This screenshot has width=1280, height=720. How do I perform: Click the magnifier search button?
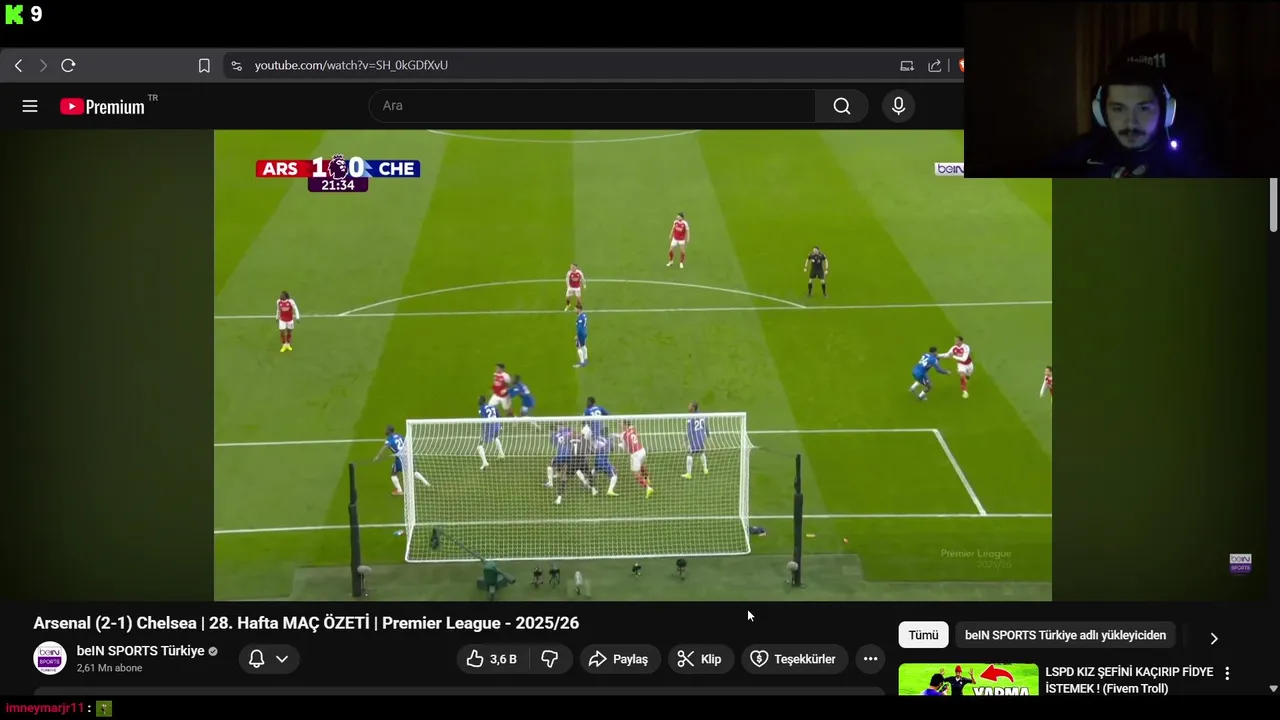tap(842, 106)
